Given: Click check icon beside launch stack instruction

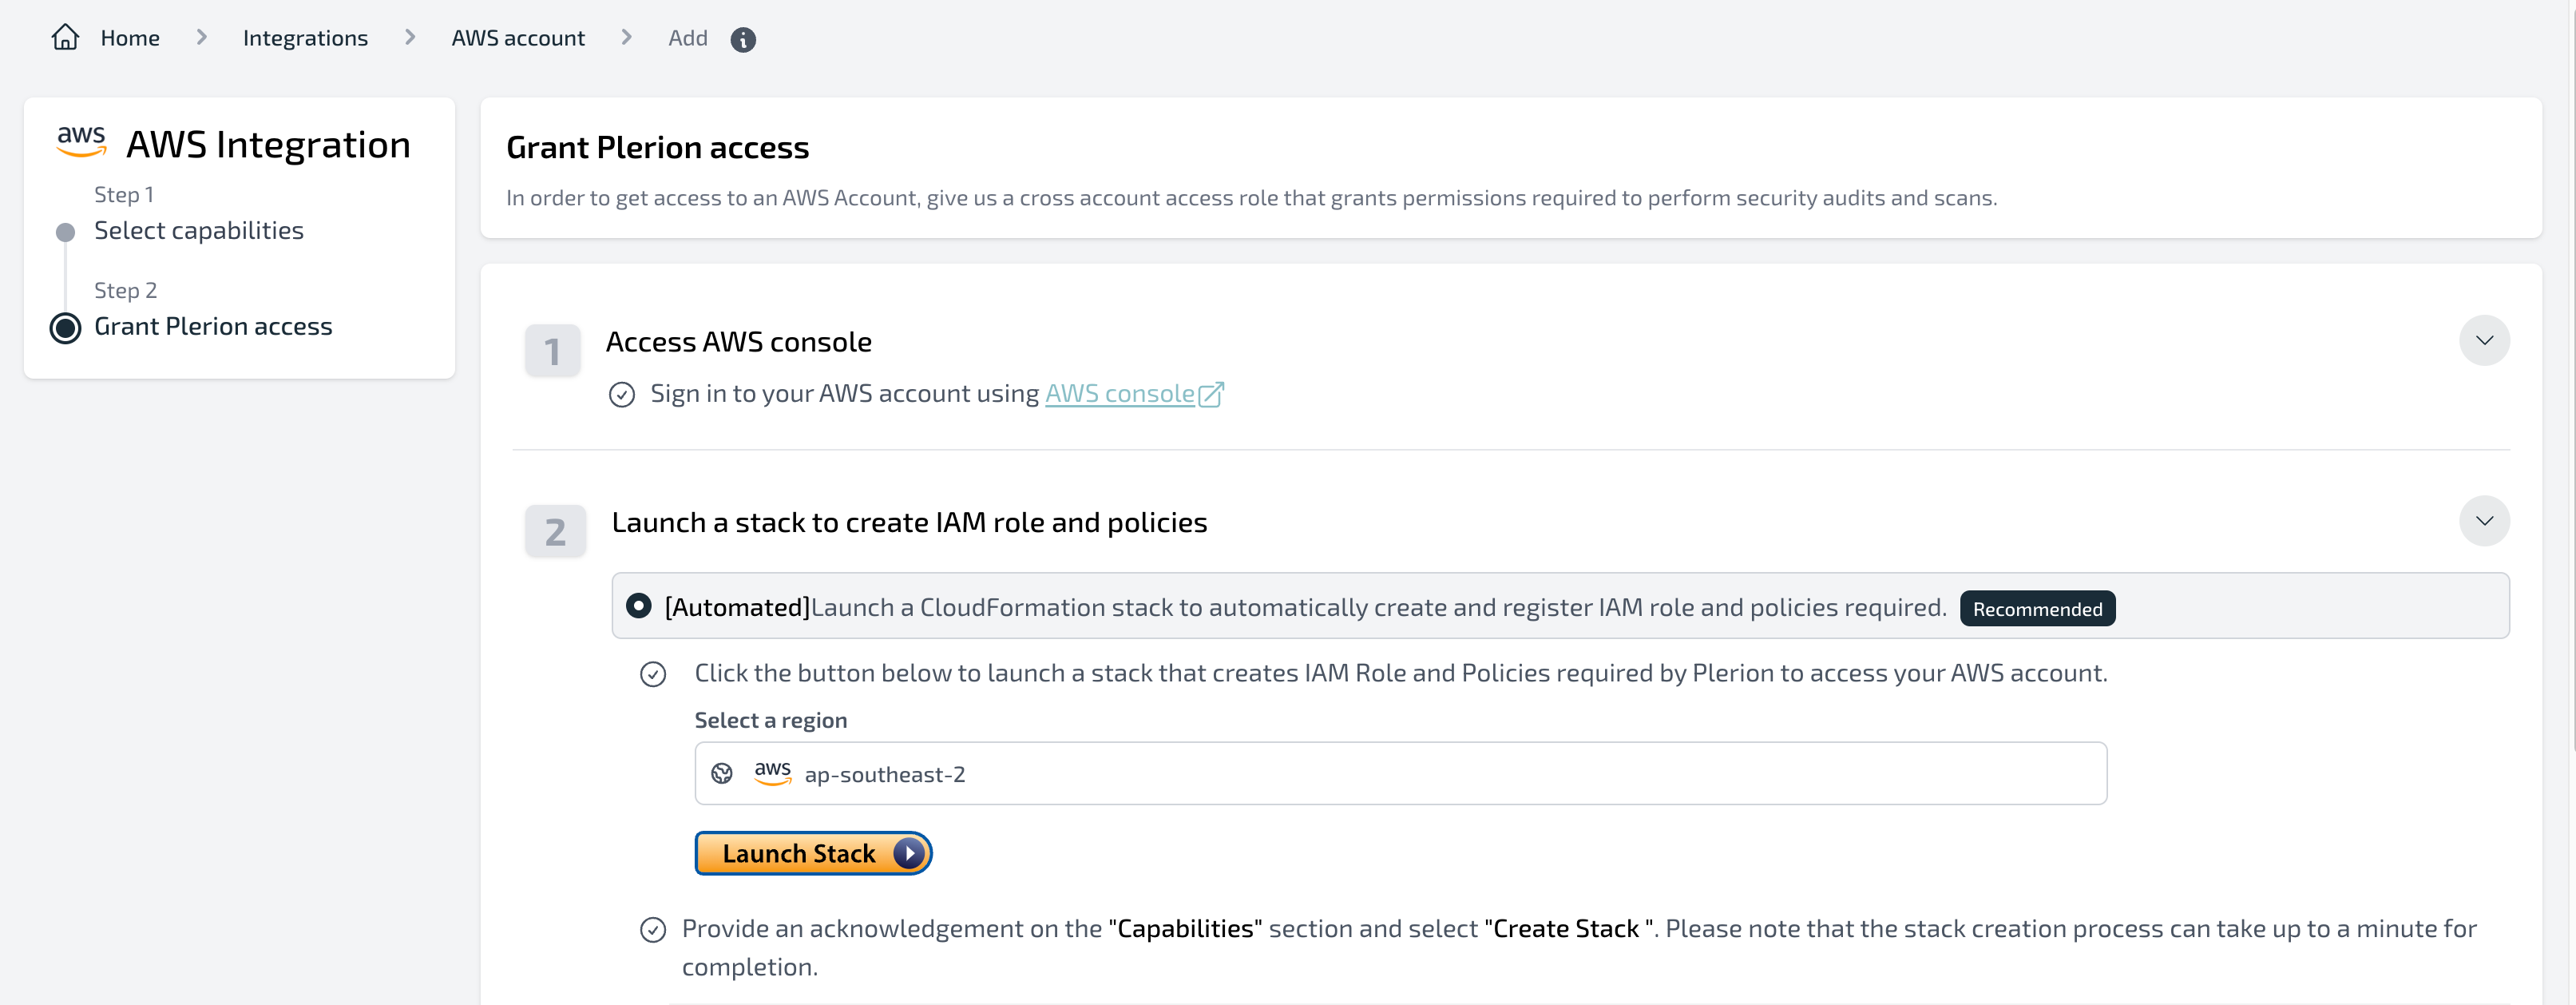Looking at the screenshot, I should coord(653,675).
